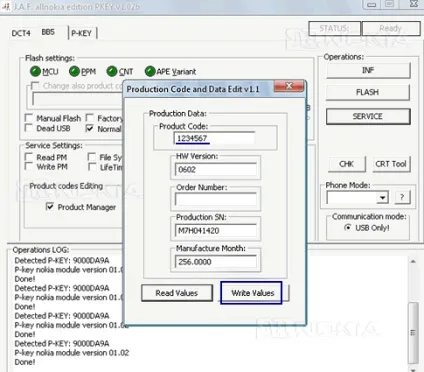Click the CHK button
The width and height of the screenshot is (424, 372).
(347, 164)
